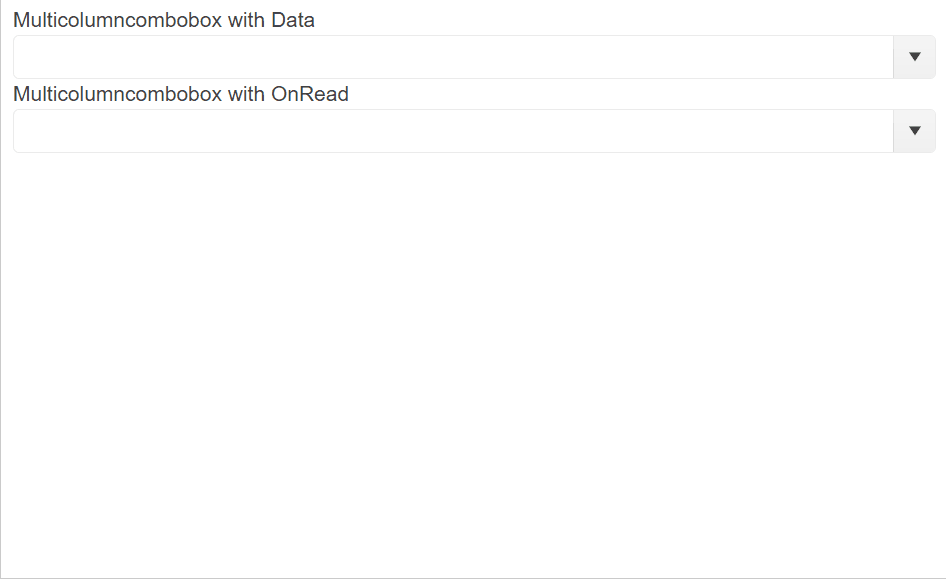
Task: Select the empty OnRead combobox field
Action: (x=453, y=131)
